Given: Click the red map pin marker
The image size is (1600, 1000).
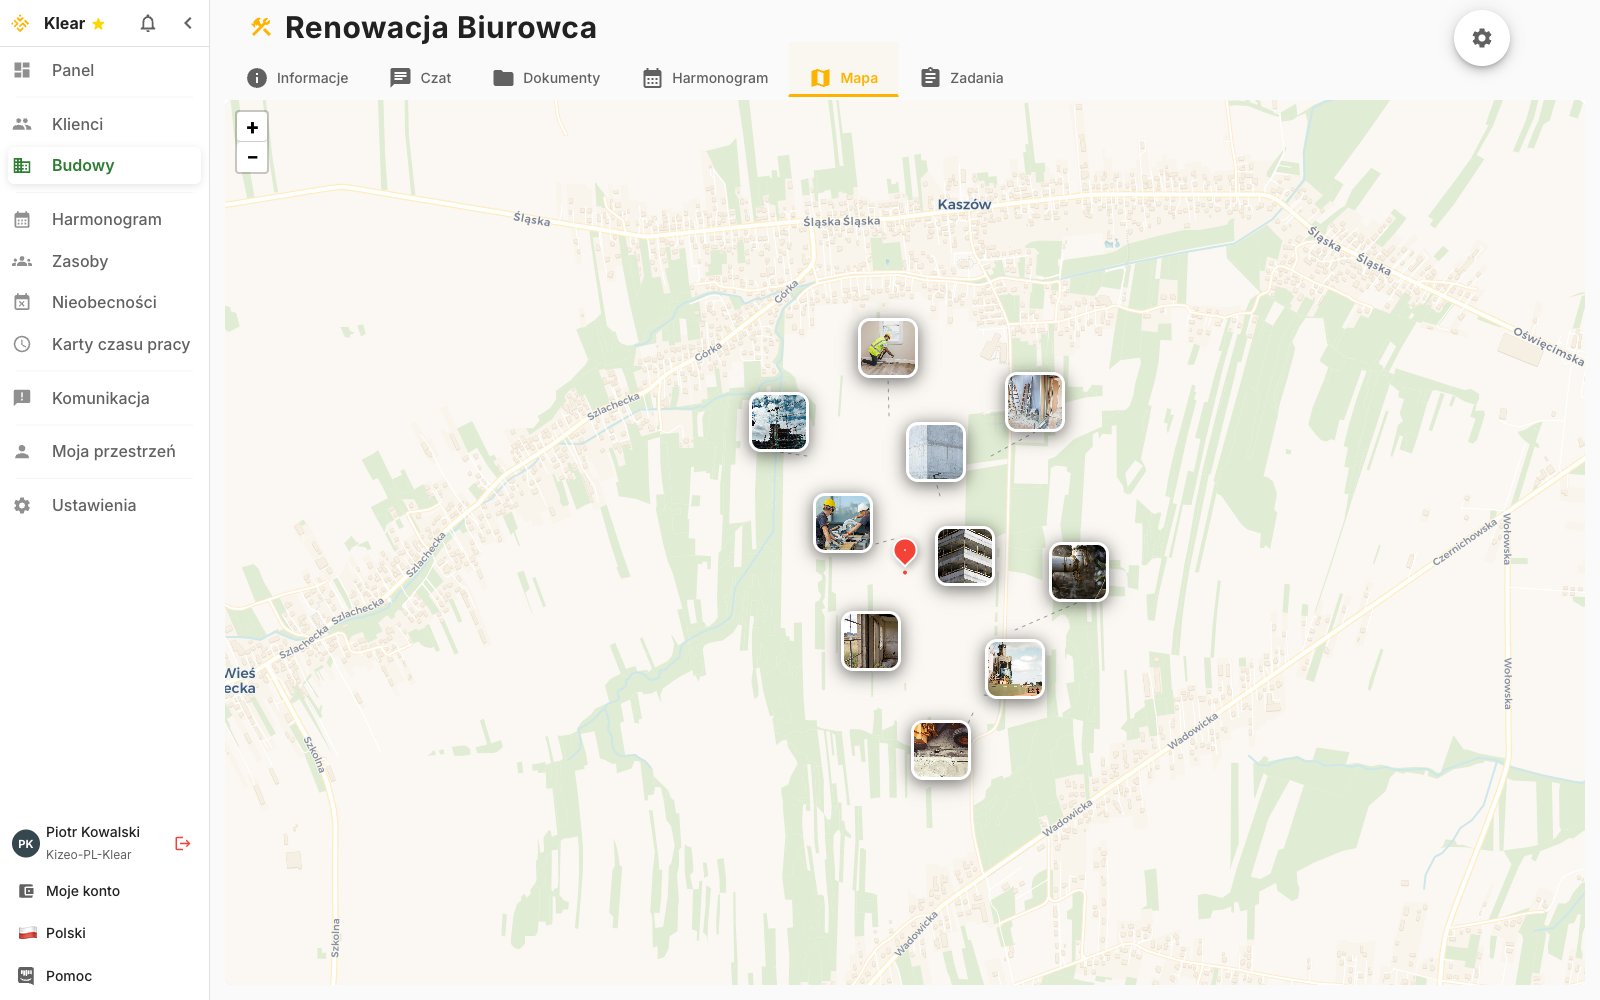Looking at the screenshot, I should pos(905,552).
